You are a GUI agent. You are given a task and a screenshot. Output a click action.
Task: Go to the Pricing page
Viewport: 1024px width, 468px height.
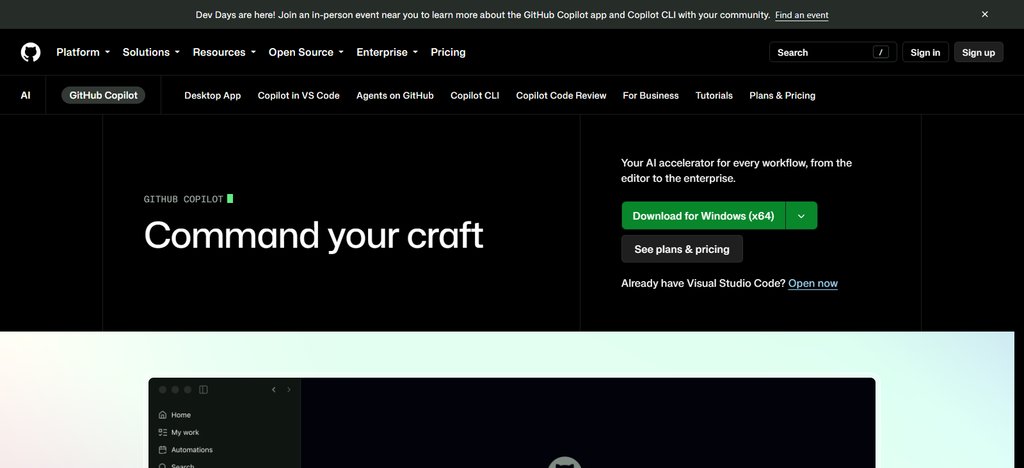tap(448, 52)
